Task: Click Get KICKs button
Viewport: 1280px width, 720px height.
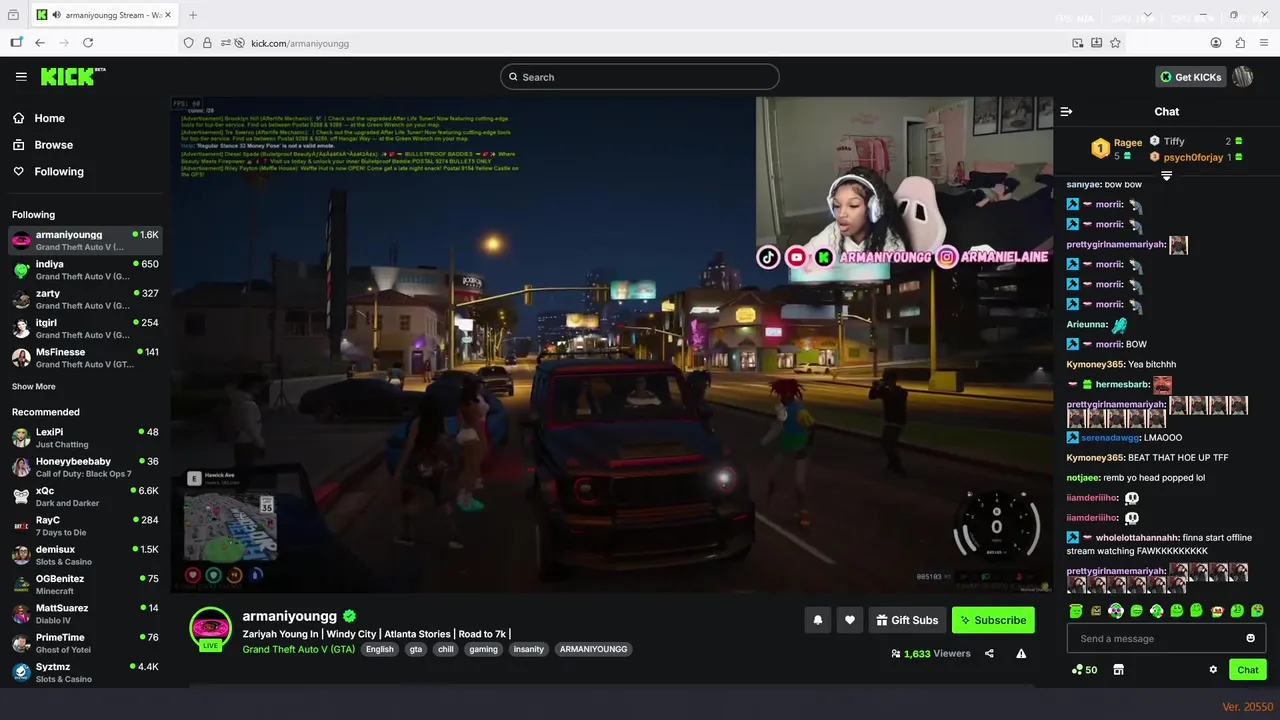Action: tap(1190, 77)
